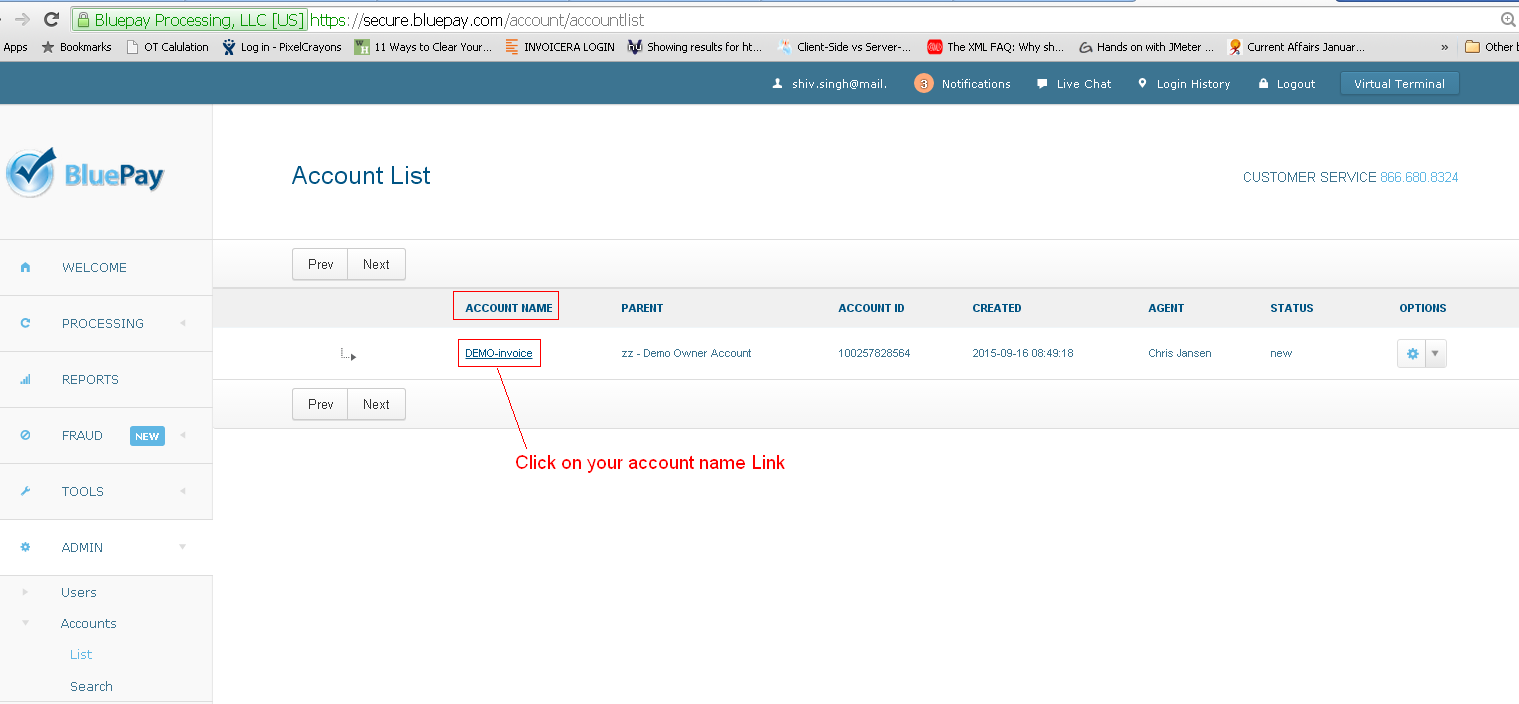Click the bar chart icon beside REPORTS

(26, 379)
